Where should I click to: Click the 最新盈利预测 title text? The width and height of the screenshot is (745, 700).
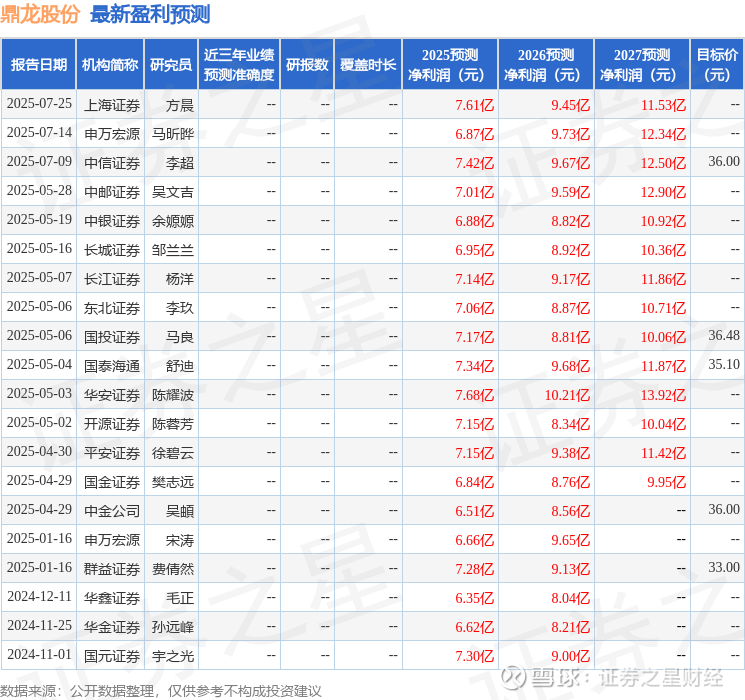[x=150, y=14]
